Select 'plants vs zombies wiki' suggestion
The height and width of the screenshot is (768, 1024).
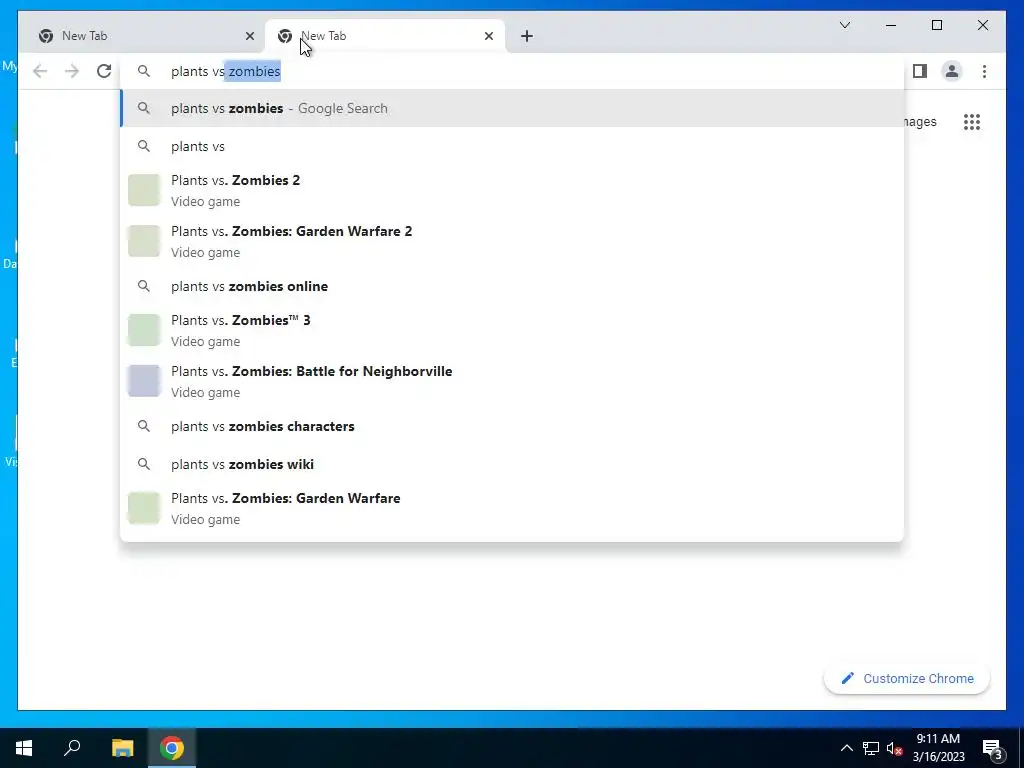point(512,464)
